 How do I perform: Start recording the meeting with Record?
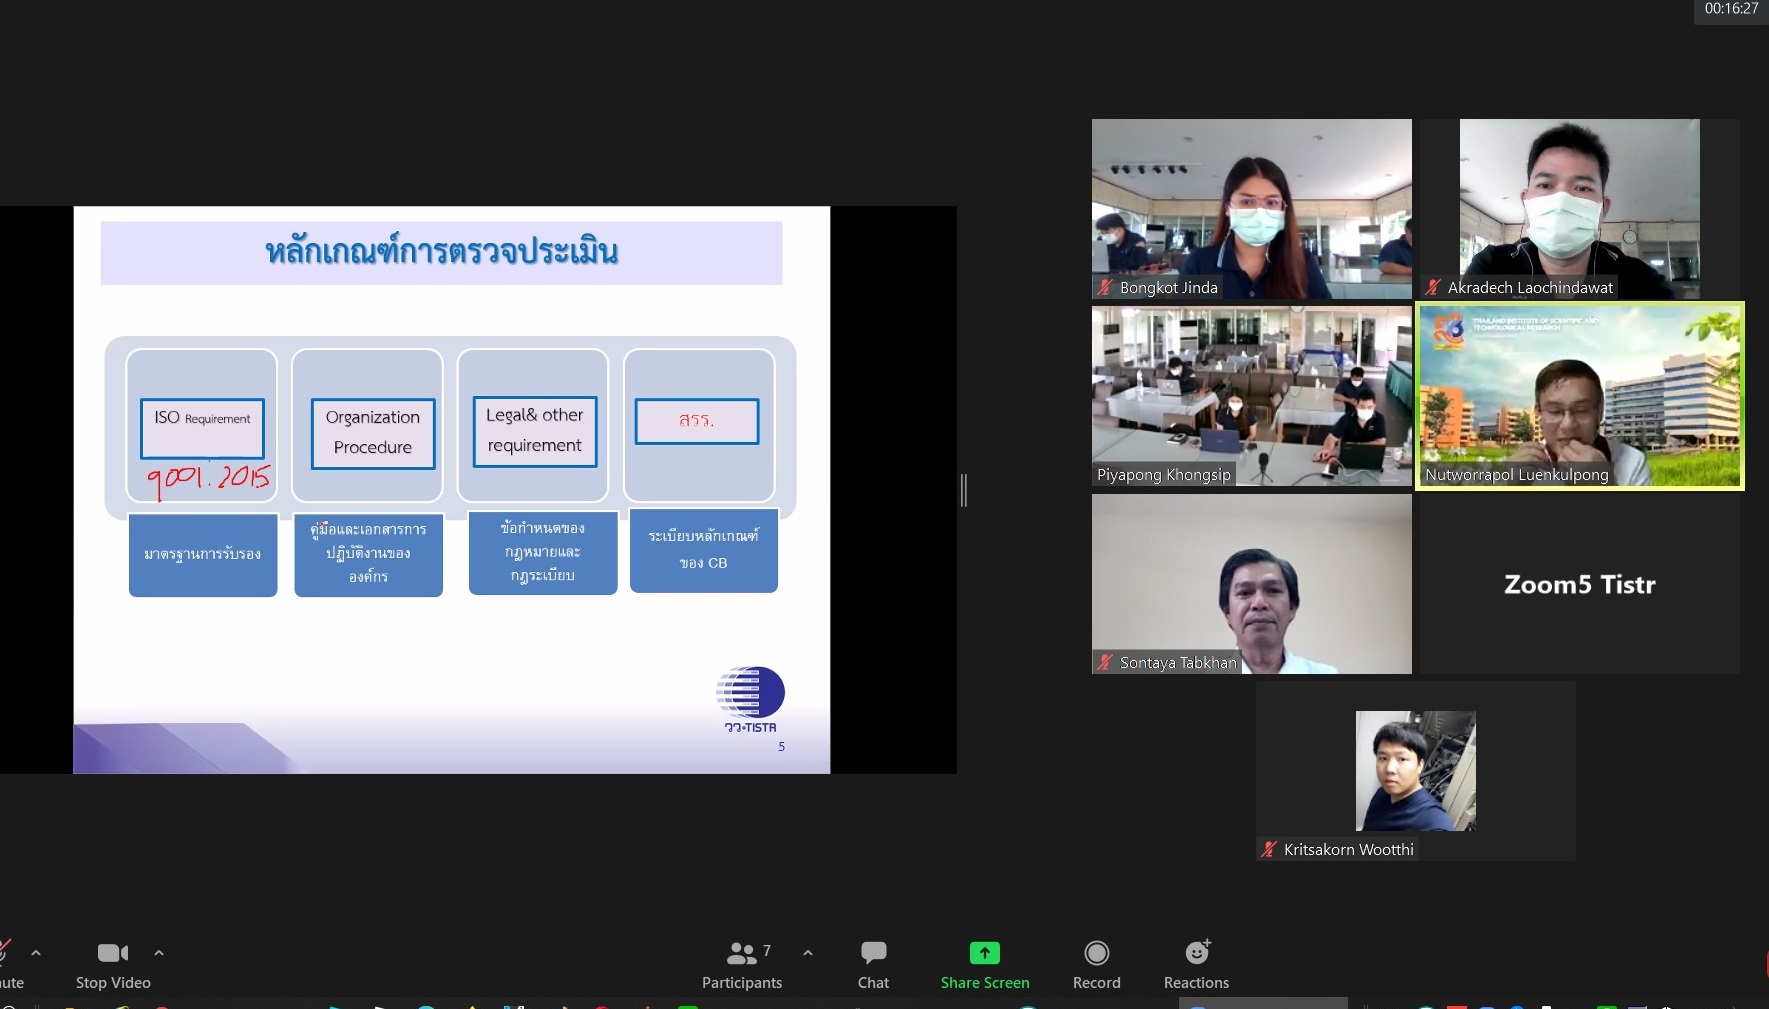pos(1097,965)
